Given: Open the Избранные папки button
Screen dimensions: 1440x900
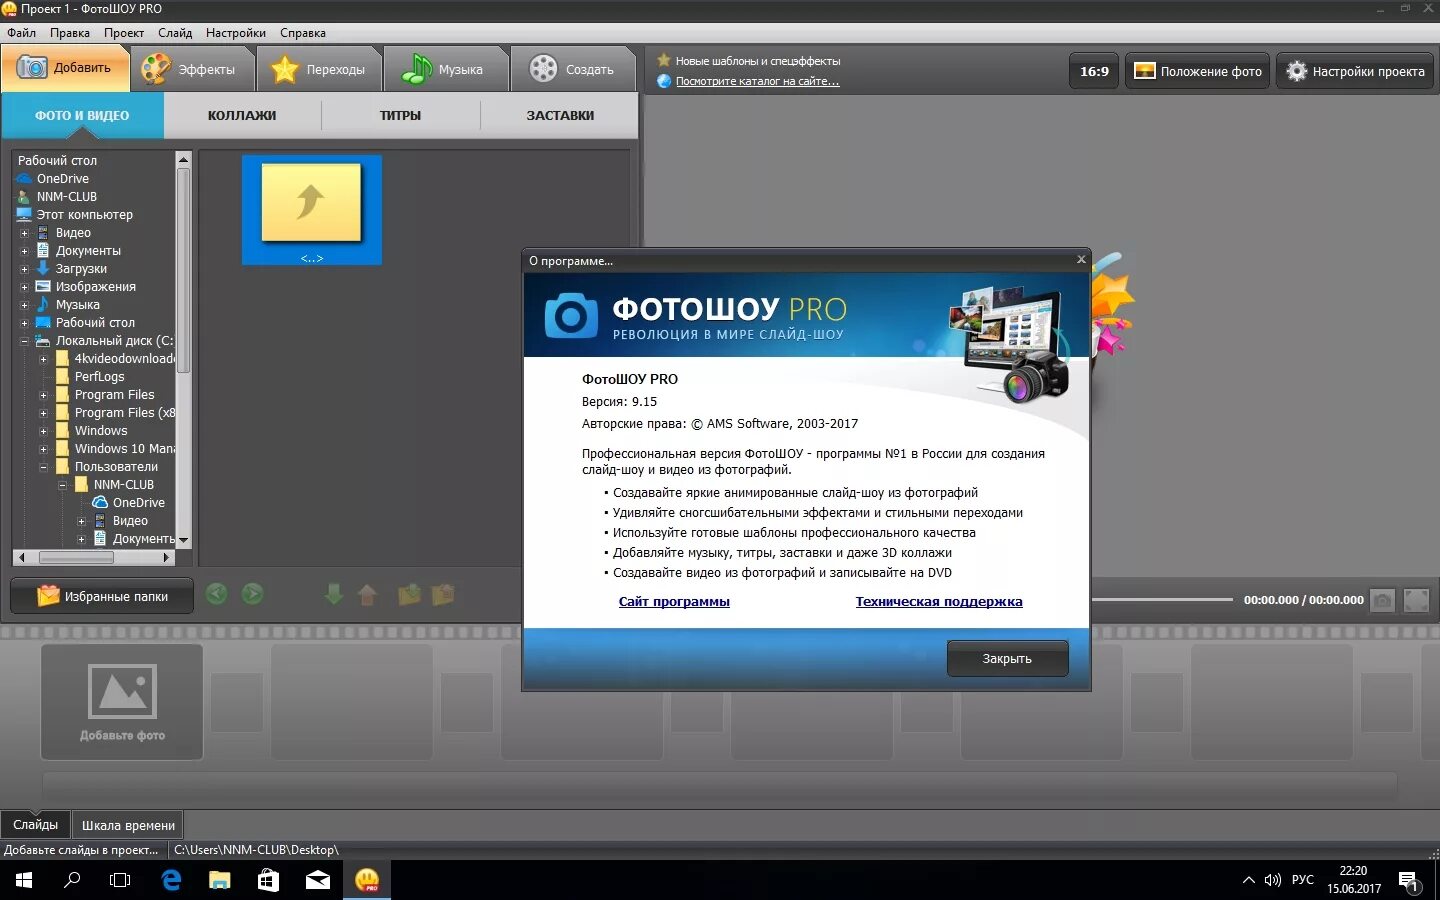Looking at the screenshot, I should click(x=103, y=596).
